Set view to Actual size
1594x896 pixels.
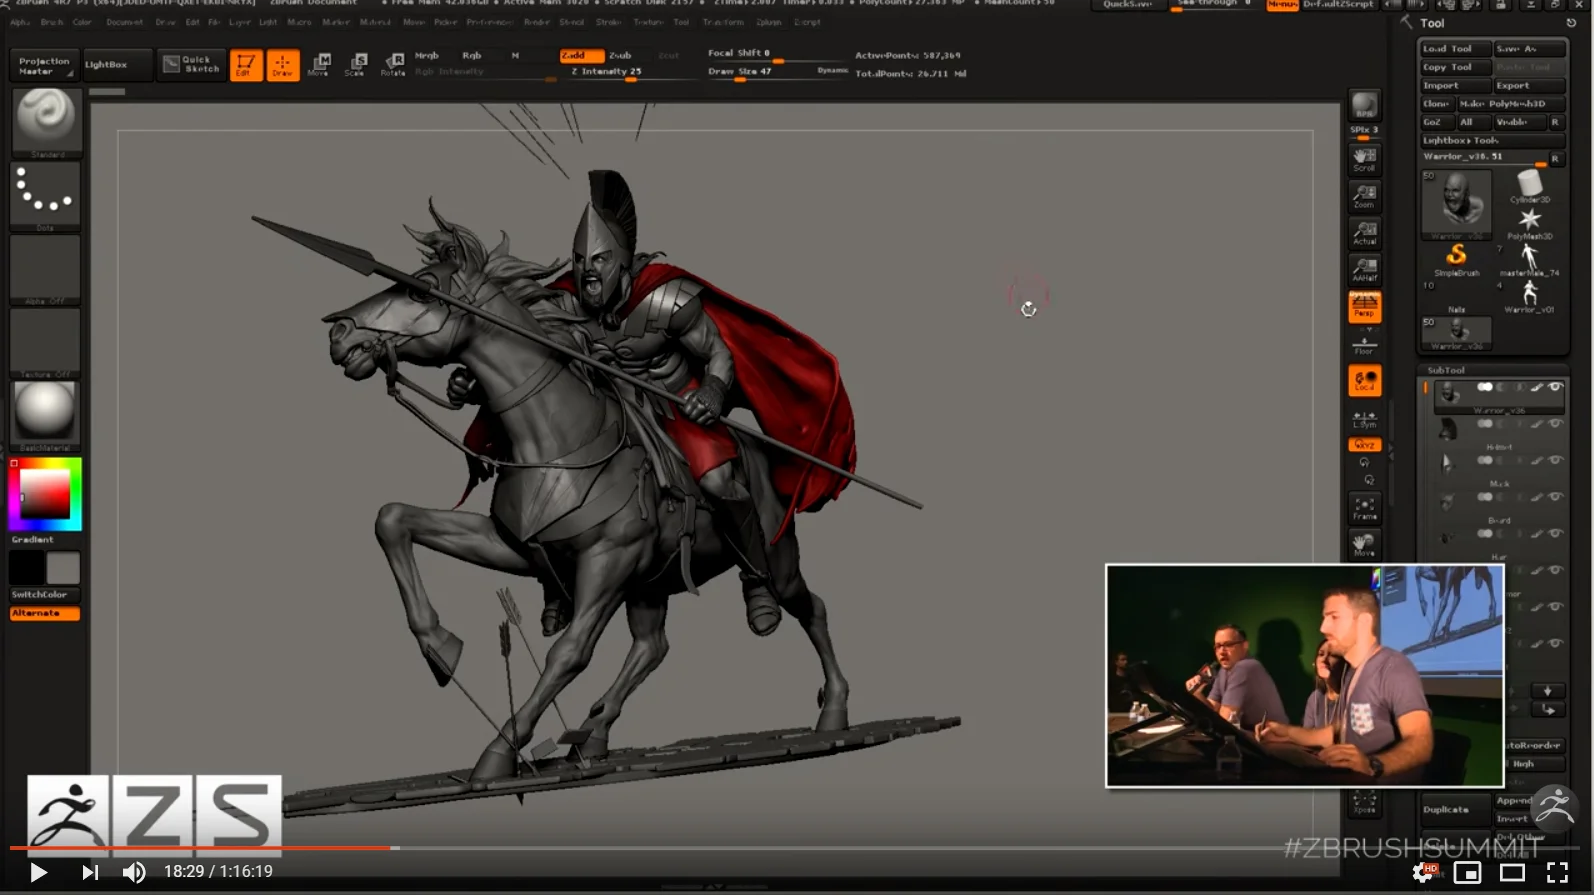(1364, 233)
